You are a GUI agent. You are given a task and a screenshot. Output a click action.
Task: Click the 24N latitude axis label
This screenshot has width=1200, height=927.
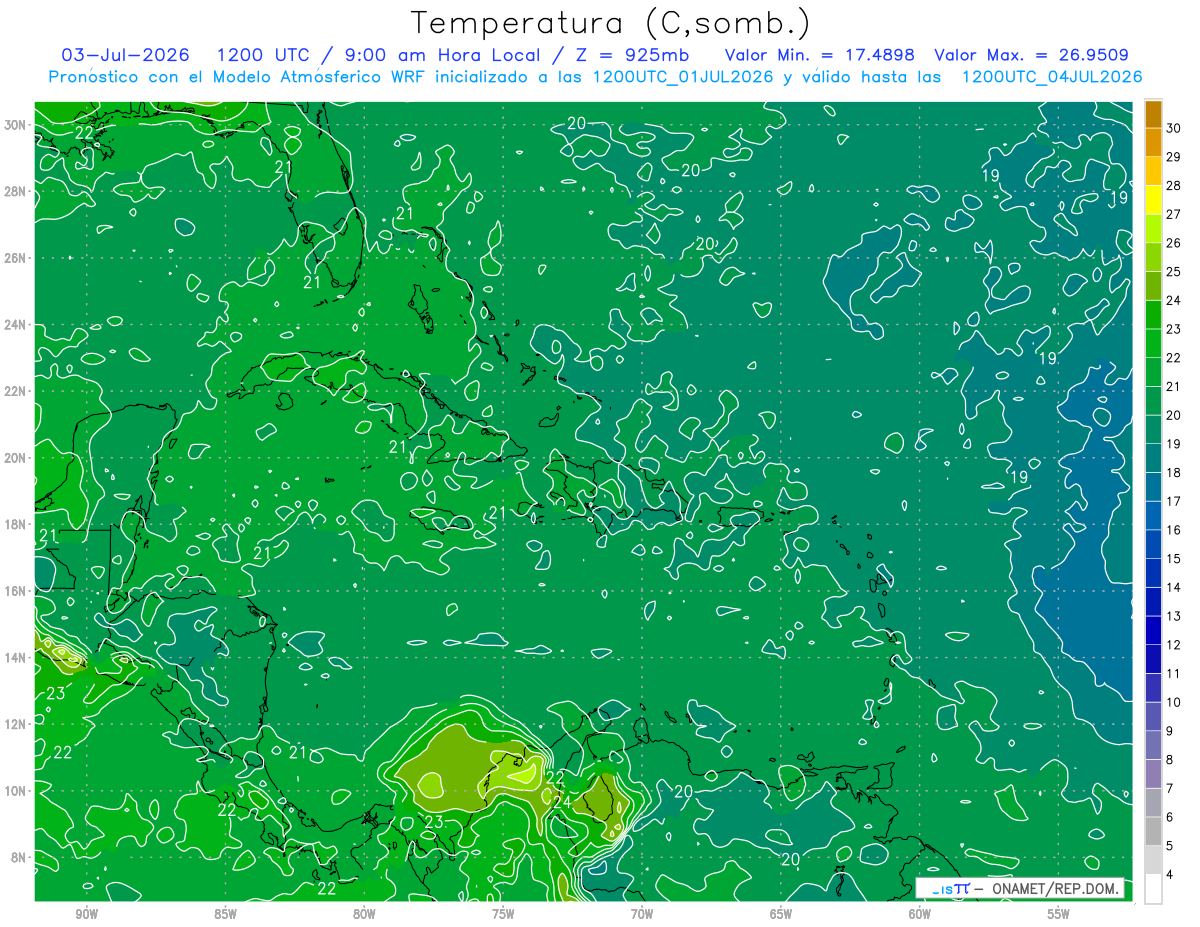click(x=16, y=325)
